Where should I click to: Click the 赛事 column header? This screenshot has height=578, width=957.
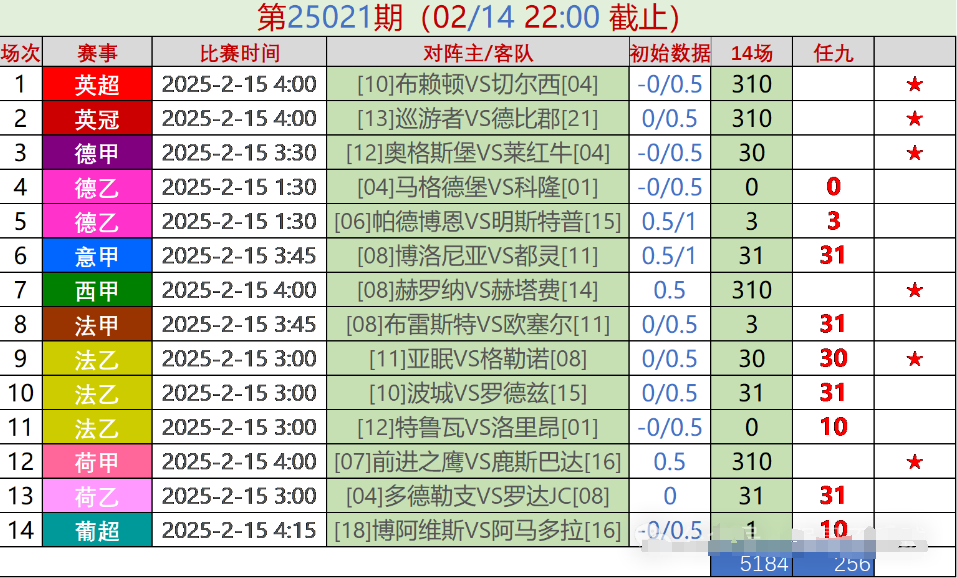[x=97, y=53]
